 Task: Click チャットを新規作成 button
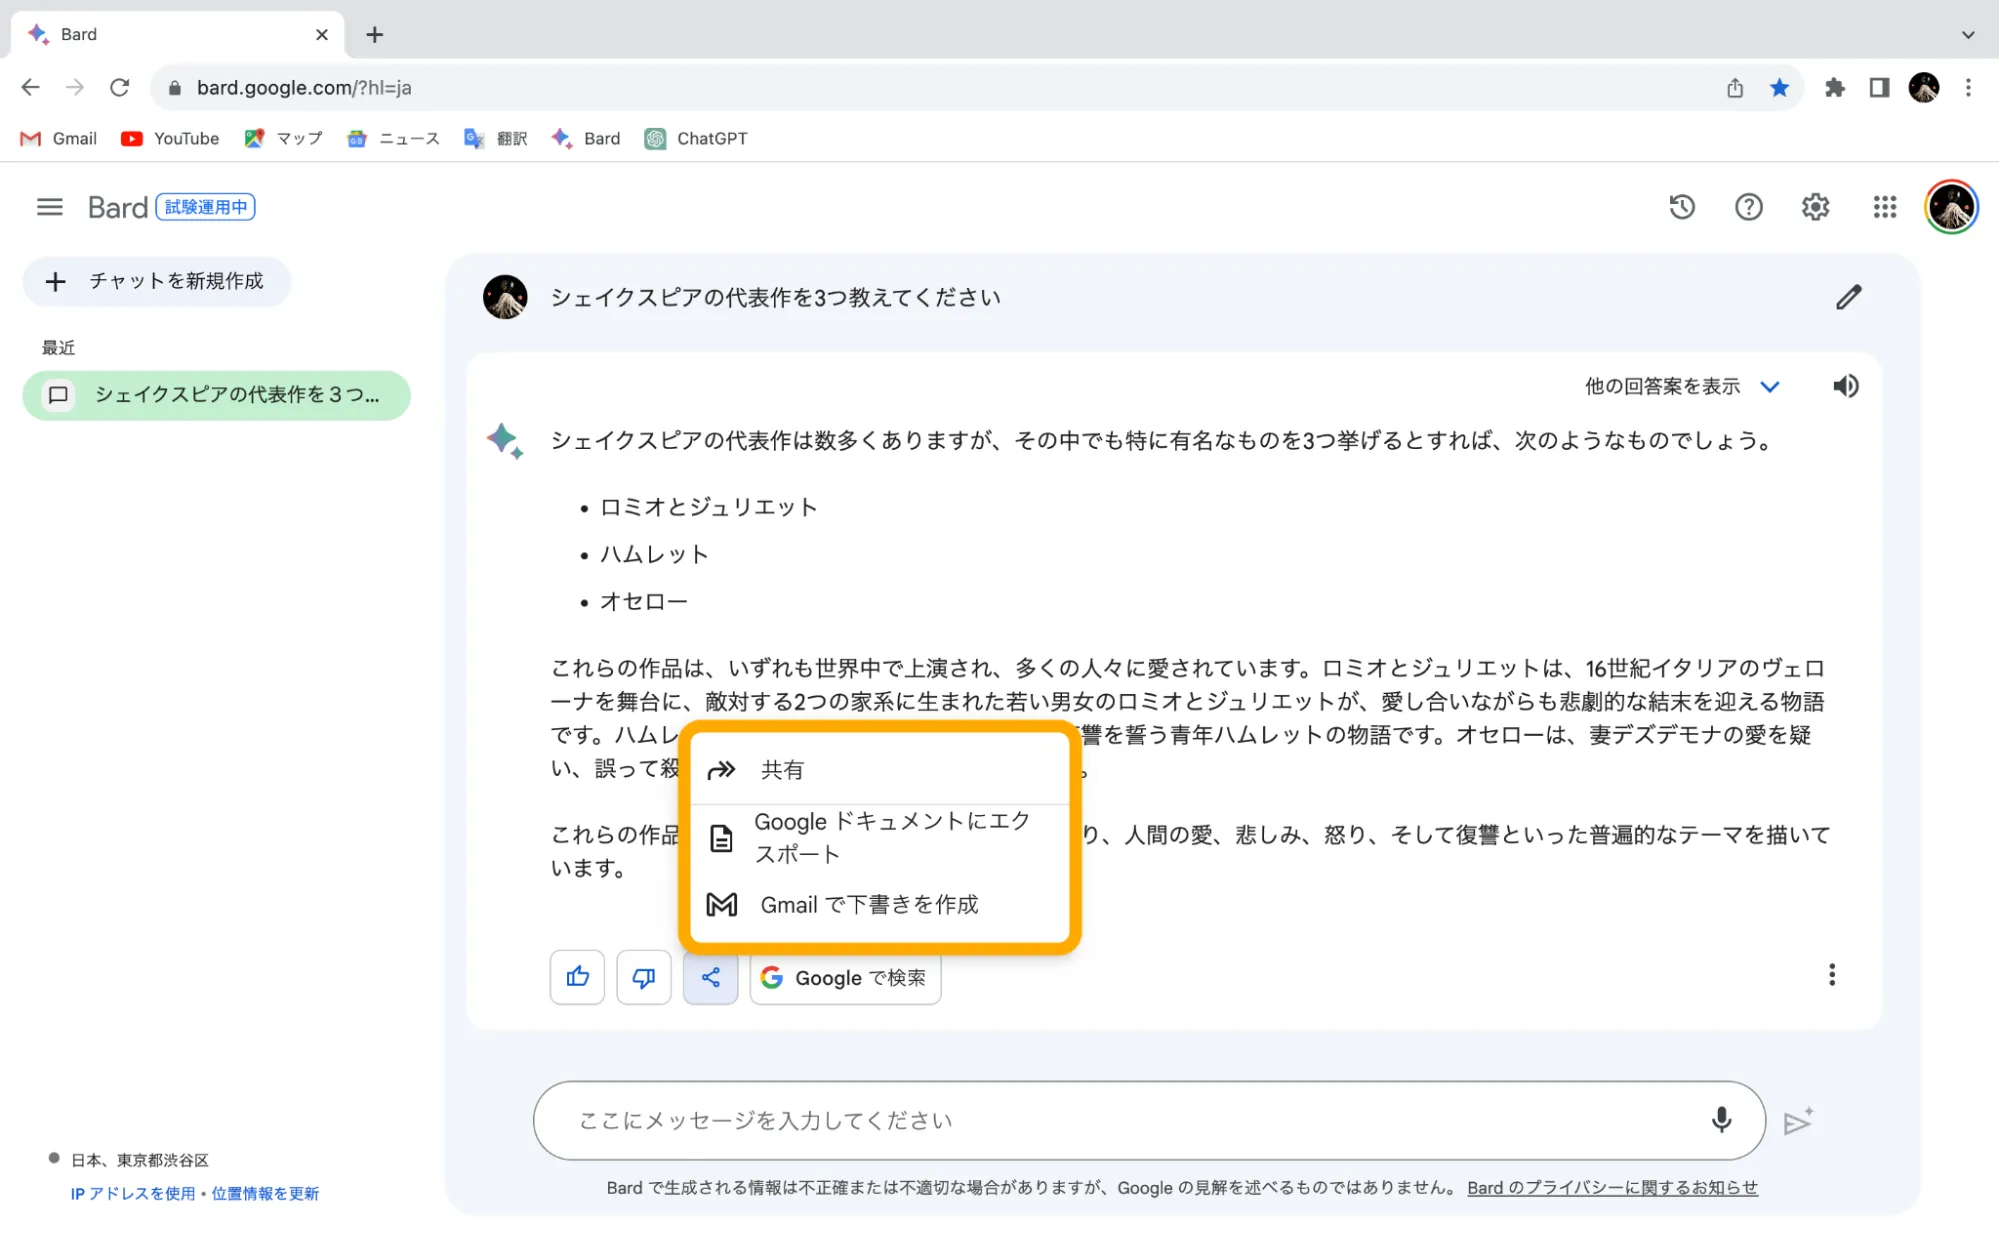(x=157, y=281)
